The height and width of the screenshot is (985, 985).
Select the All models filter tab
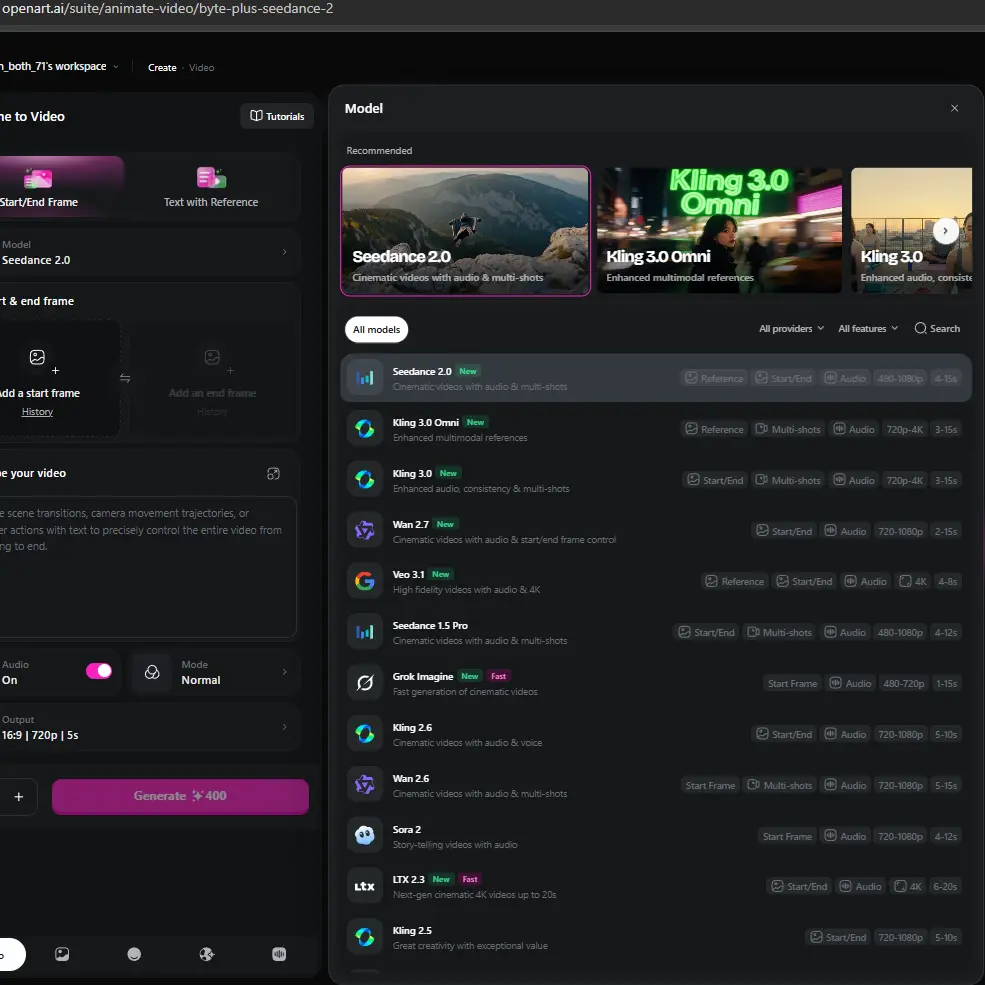376,329
